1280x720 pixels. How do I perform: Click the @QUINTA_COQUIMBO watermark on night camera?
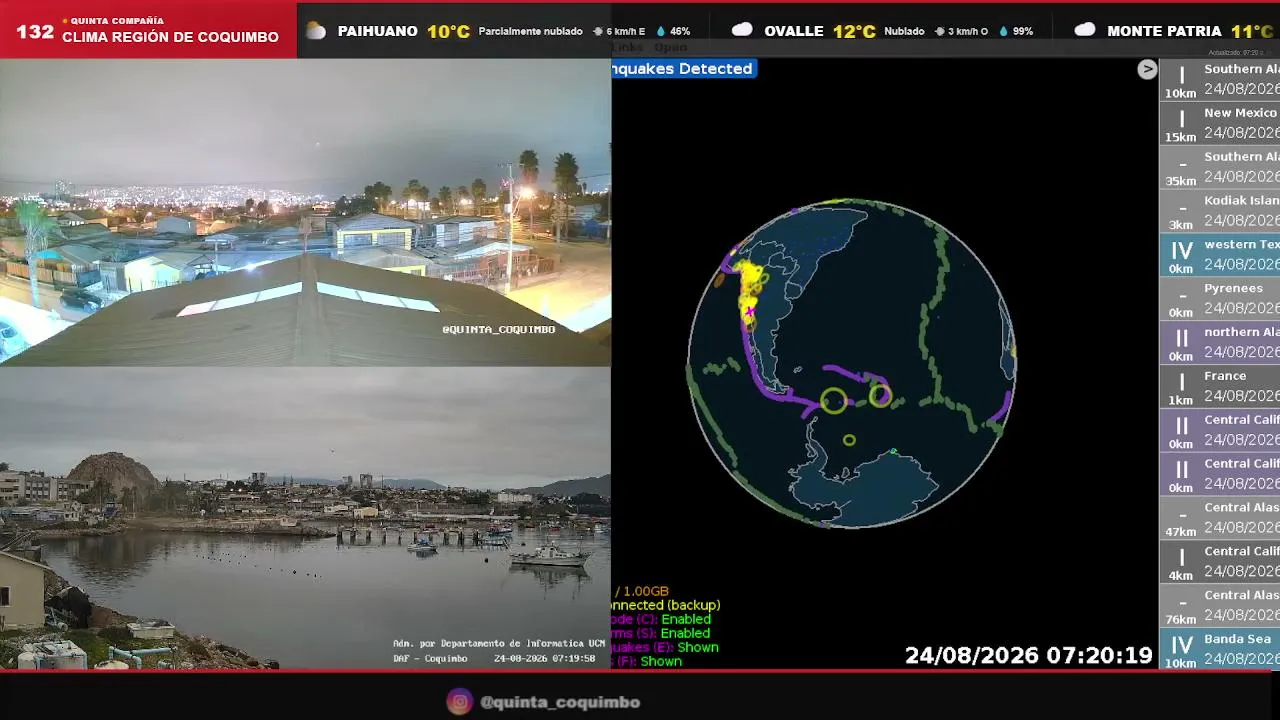click(499, 329)
